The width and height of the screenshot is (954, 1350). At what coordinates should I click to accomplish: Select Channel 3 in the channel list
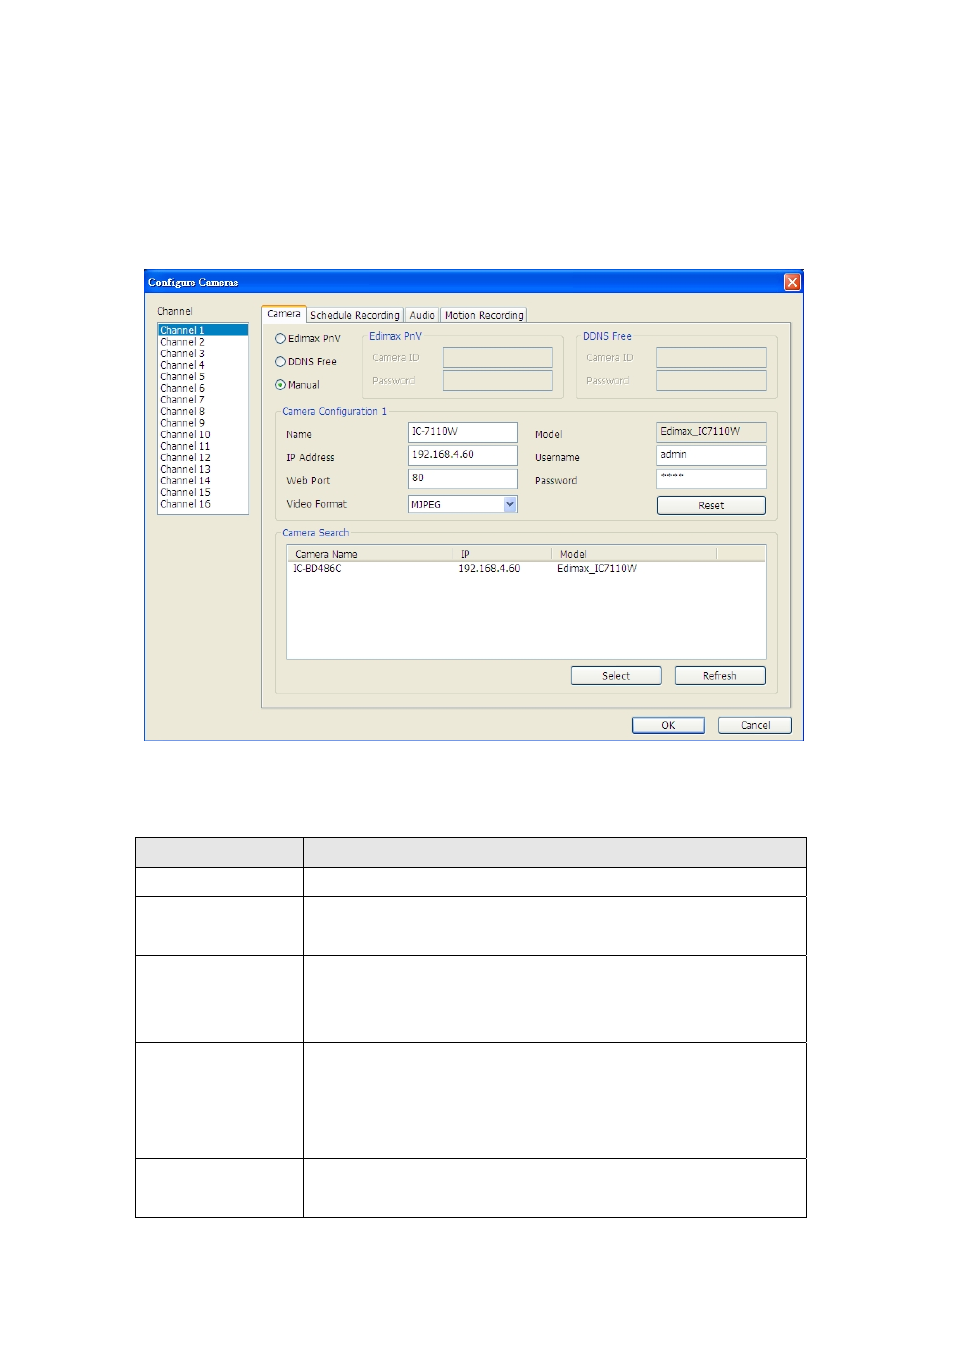[203, 353]
